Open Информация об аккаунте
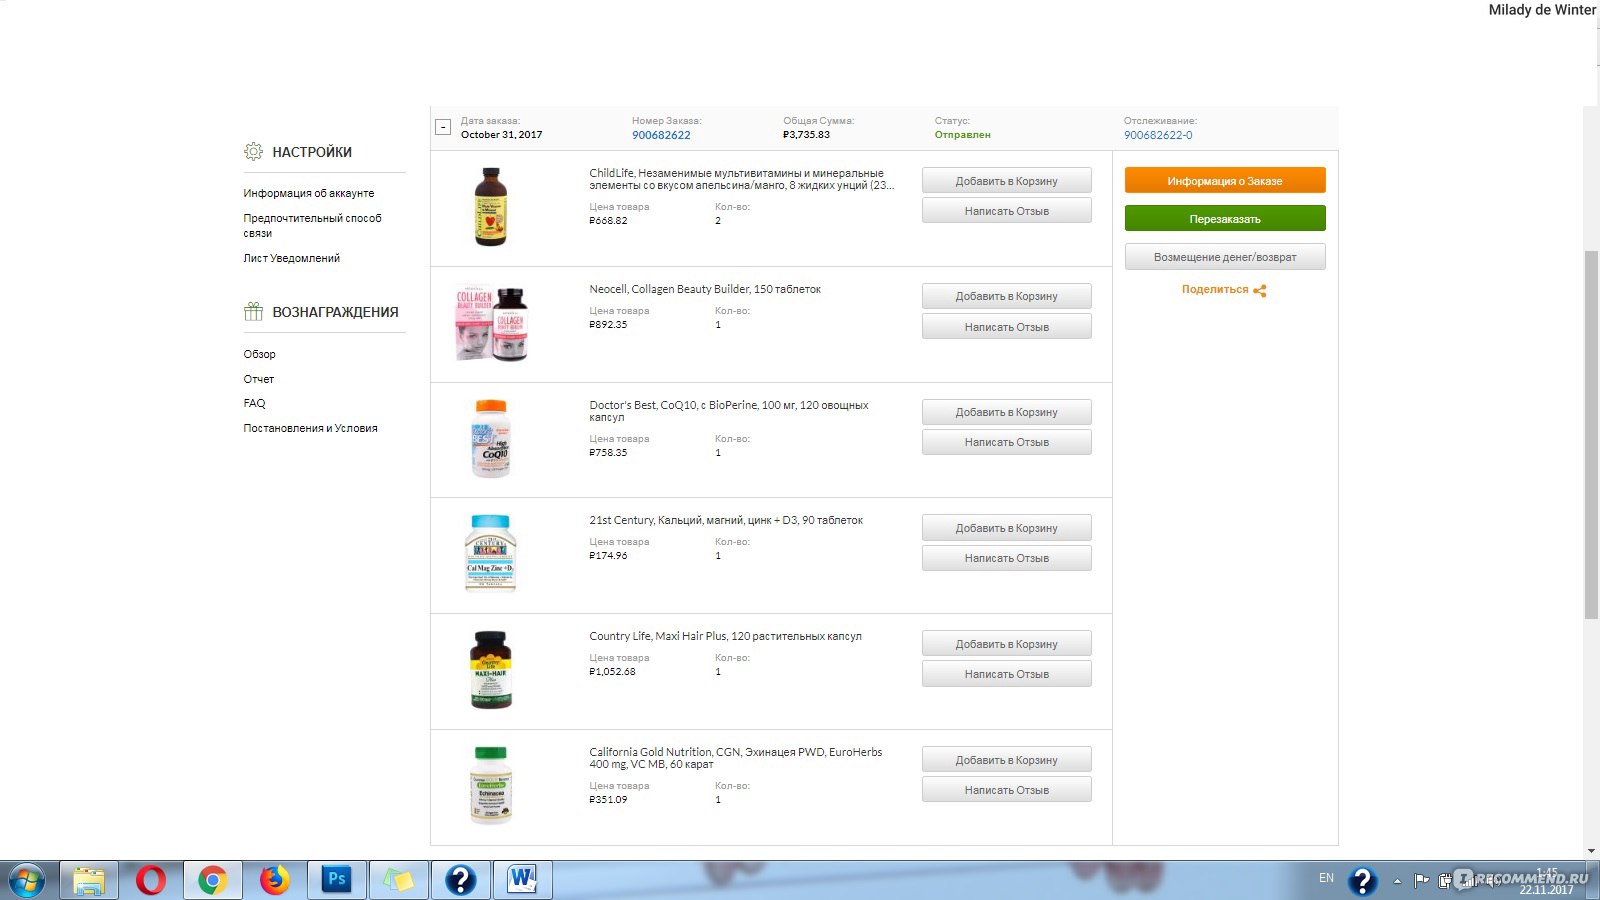This screenshot has width=1600, height=900. pos(309,193)
